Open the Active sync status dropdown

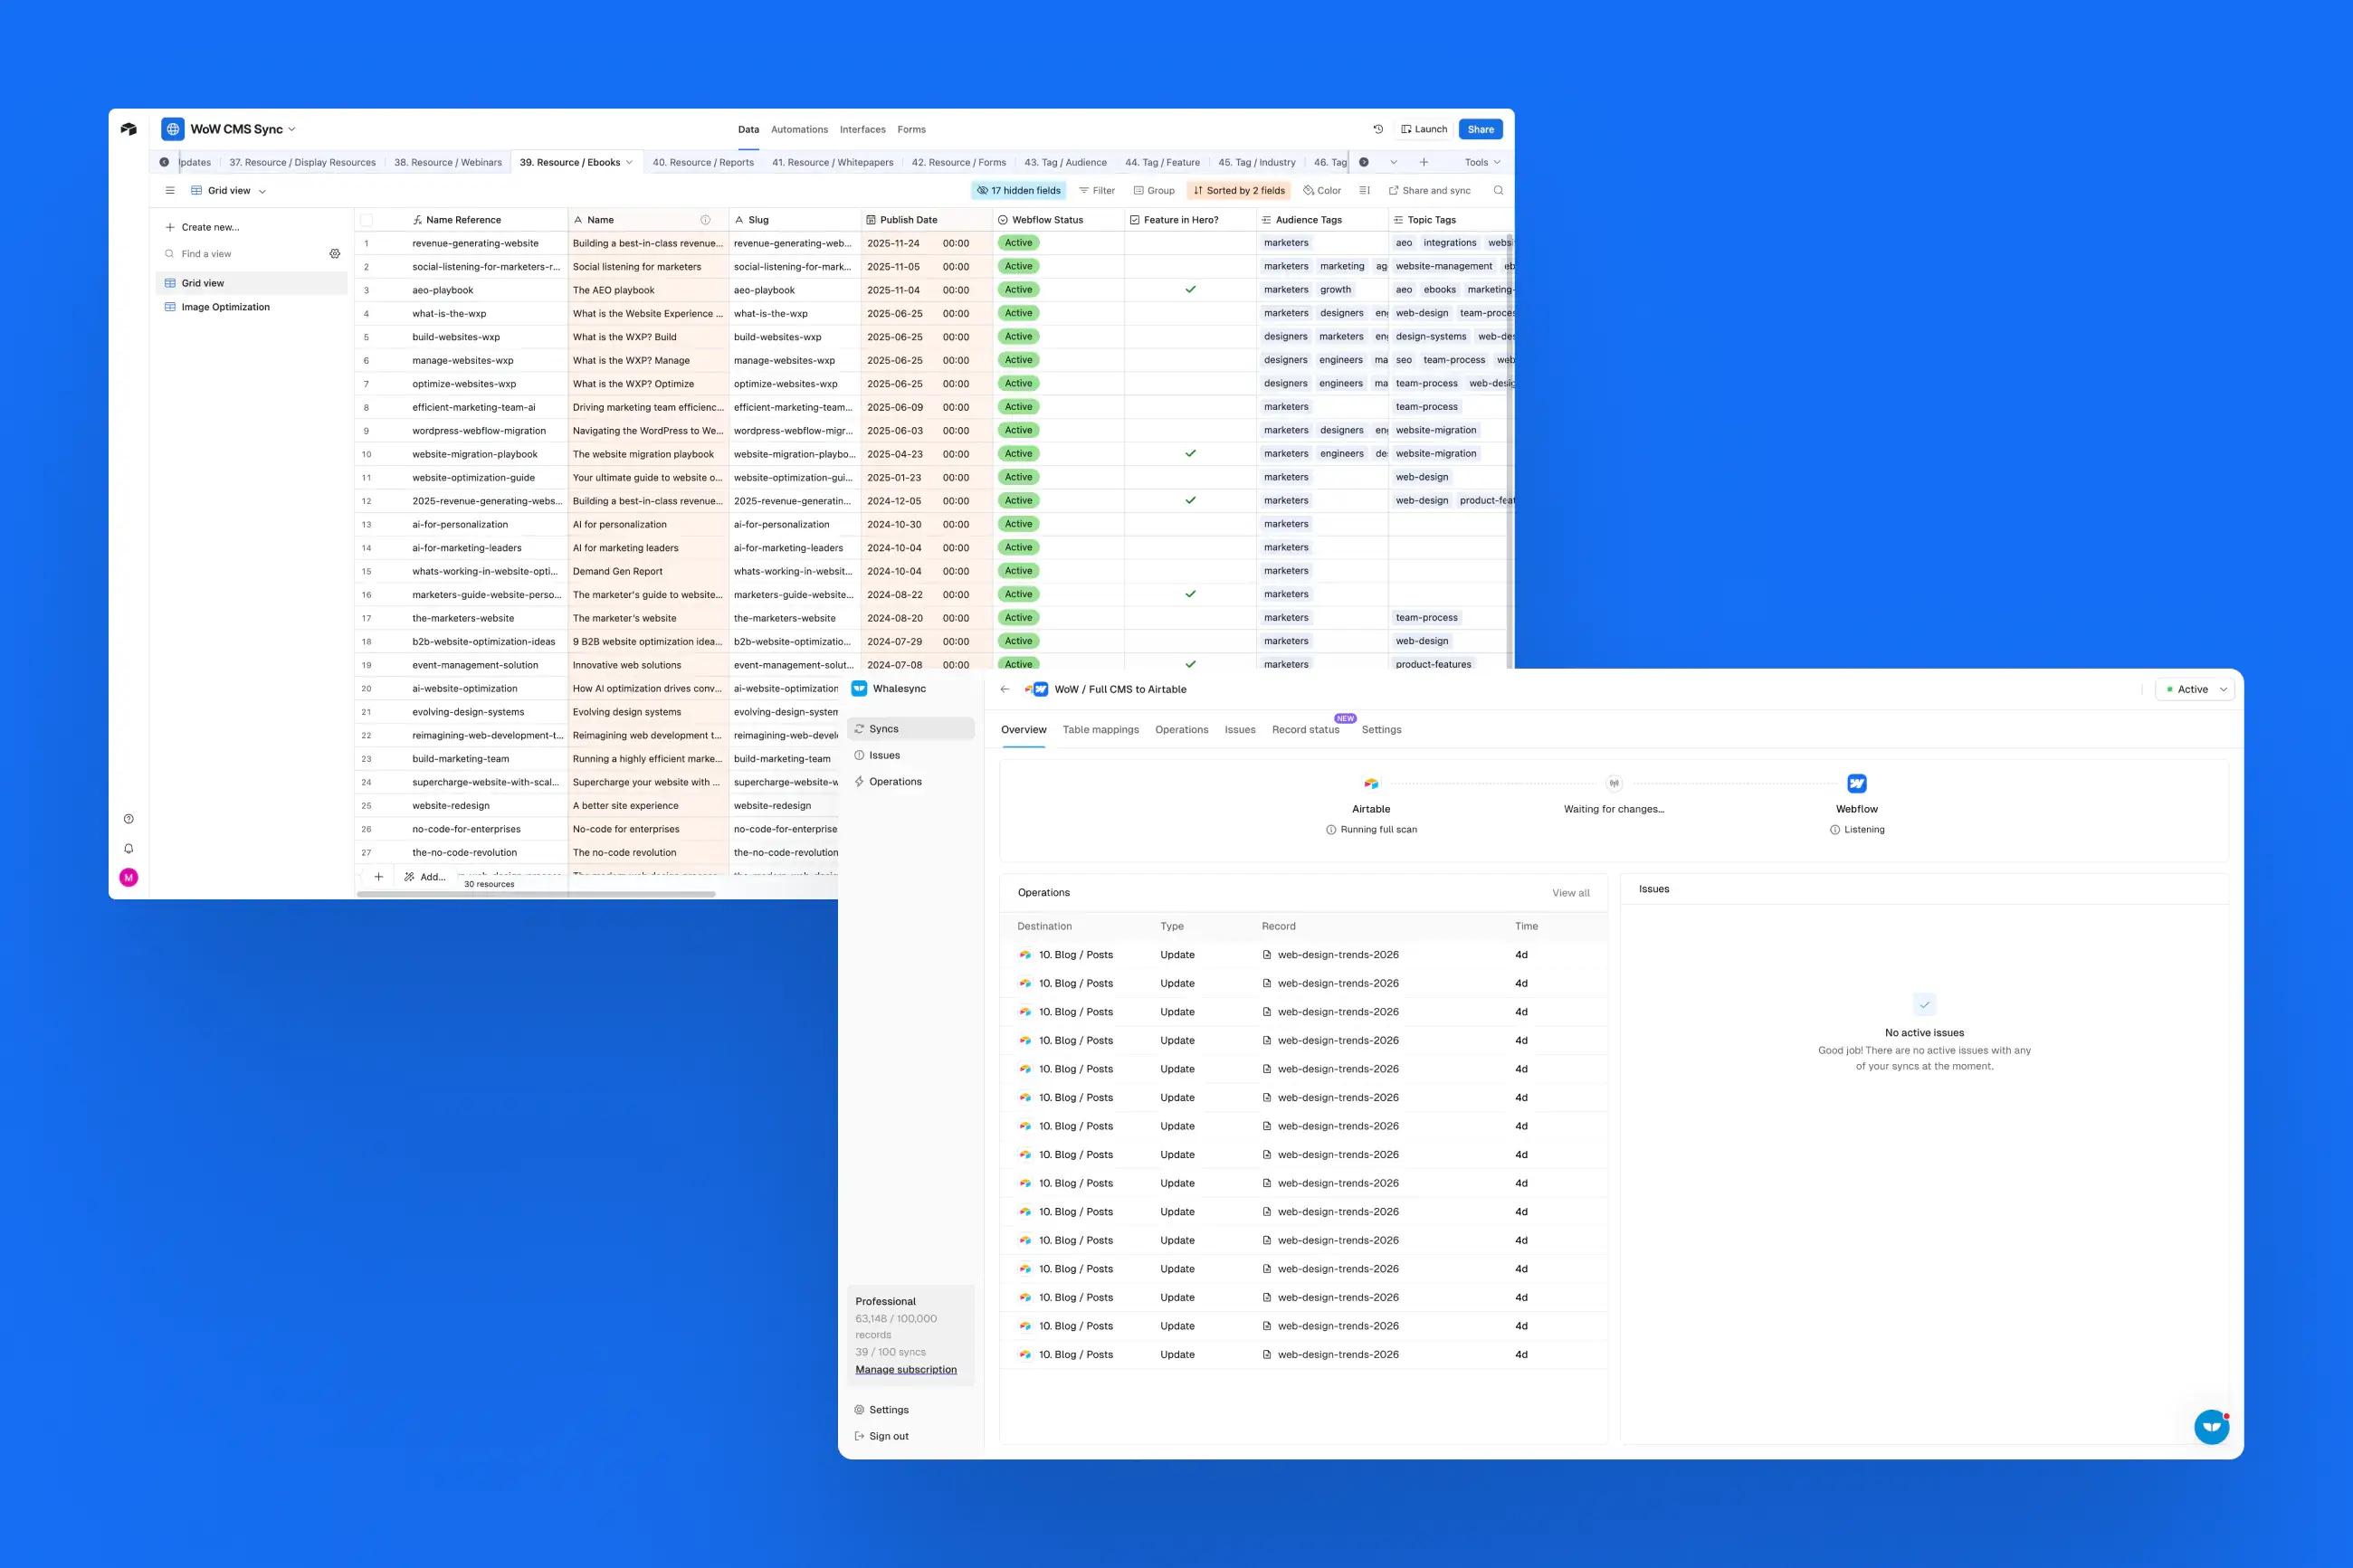pyautogui.click(x=2194, y=689)
